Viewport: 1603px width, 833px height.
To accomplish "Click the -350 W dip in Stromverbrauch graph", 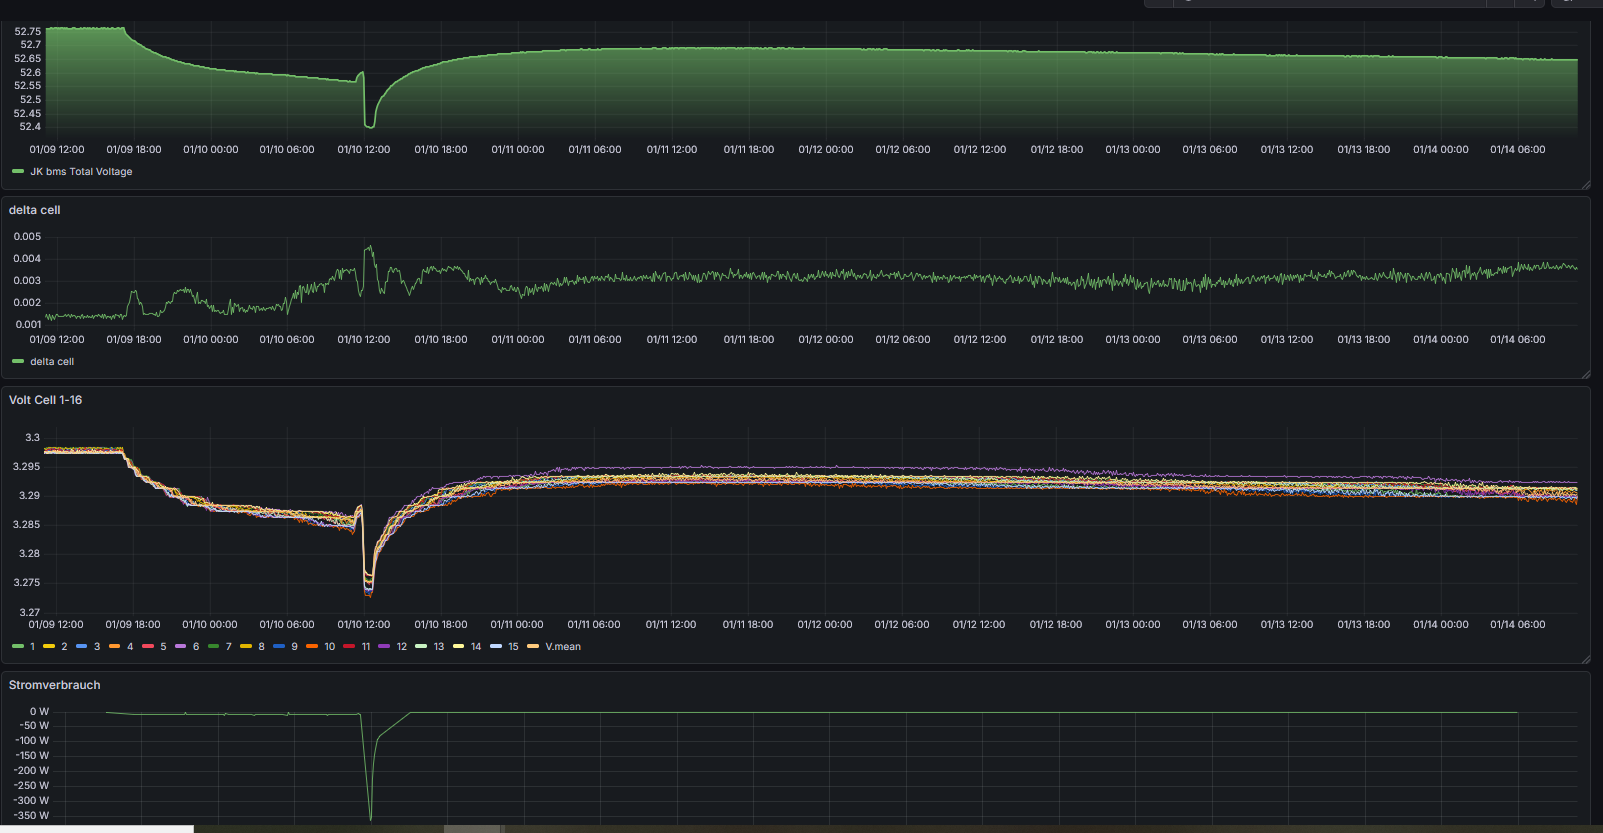I will click(x=371, y=818).
